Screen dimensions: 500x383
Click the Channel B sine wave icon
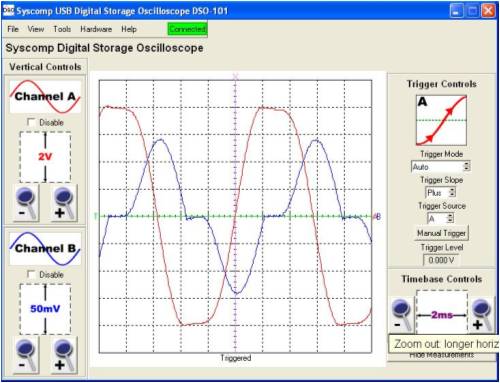[45, 249]
